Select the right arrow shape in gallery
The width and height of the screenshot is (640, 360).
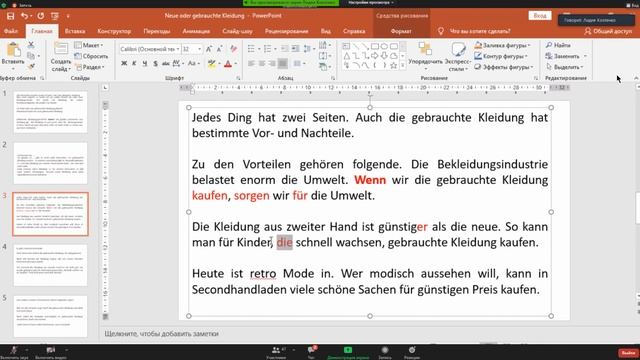(x=374, y=56)
